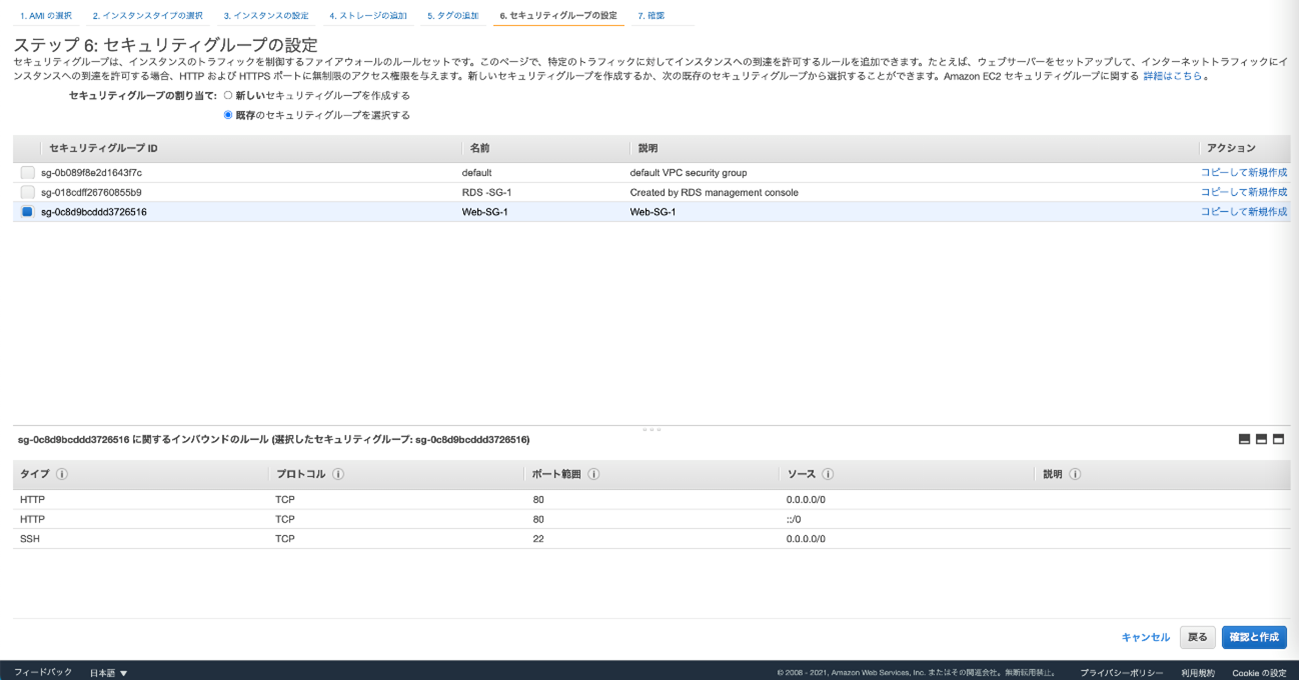The width and height of the screenshot is (1299, 680).
Task: Check the RDS-SG-1 security group checkbox
Action: tap(27, 192)
